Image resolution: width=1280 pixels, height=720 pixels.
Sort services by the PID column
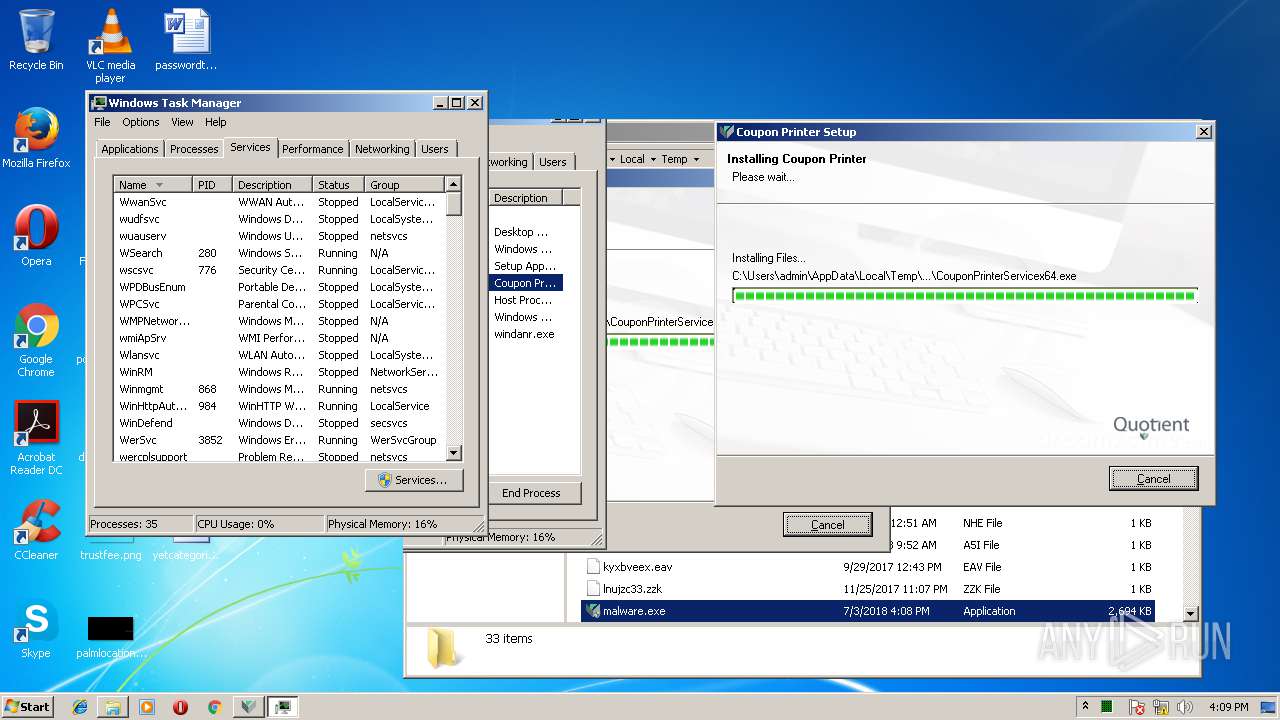(x=213, y=185)
